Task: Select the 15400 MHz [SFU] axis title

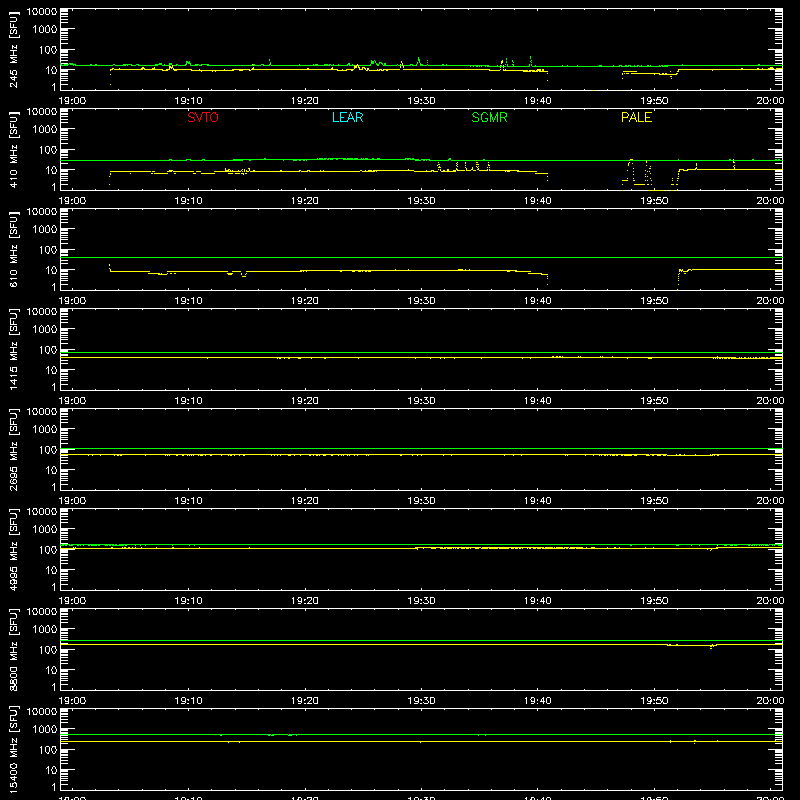Action: pyautogui.click(x=13, y=749)
